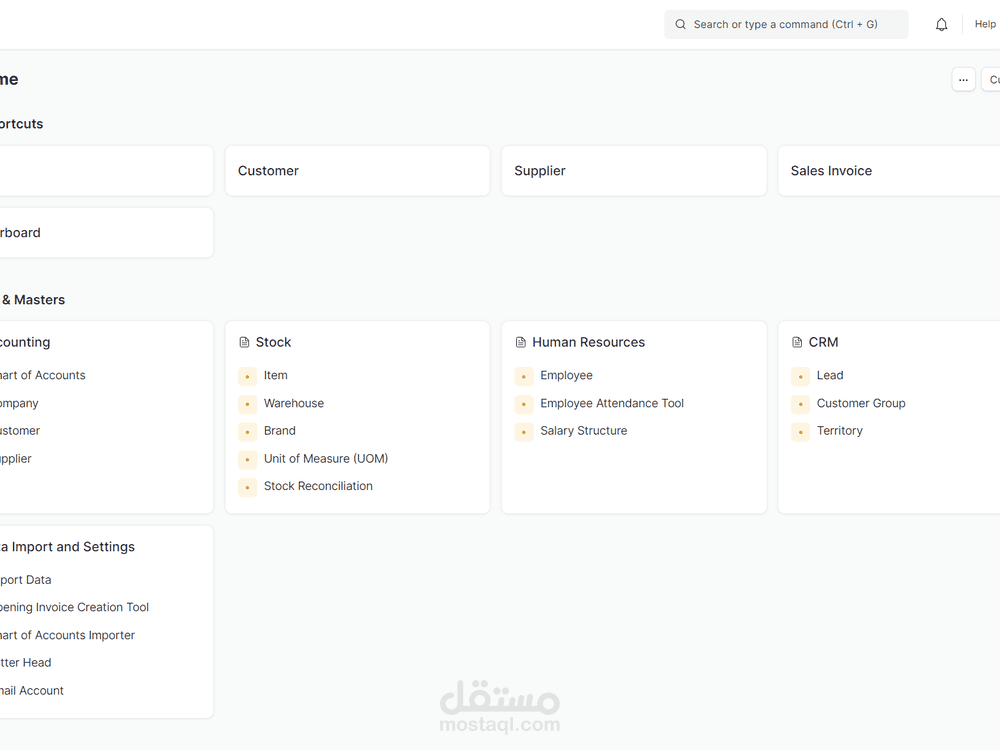1000x750 pixels.
Task: Open the Warehouse link
Action: coord(294,403)
